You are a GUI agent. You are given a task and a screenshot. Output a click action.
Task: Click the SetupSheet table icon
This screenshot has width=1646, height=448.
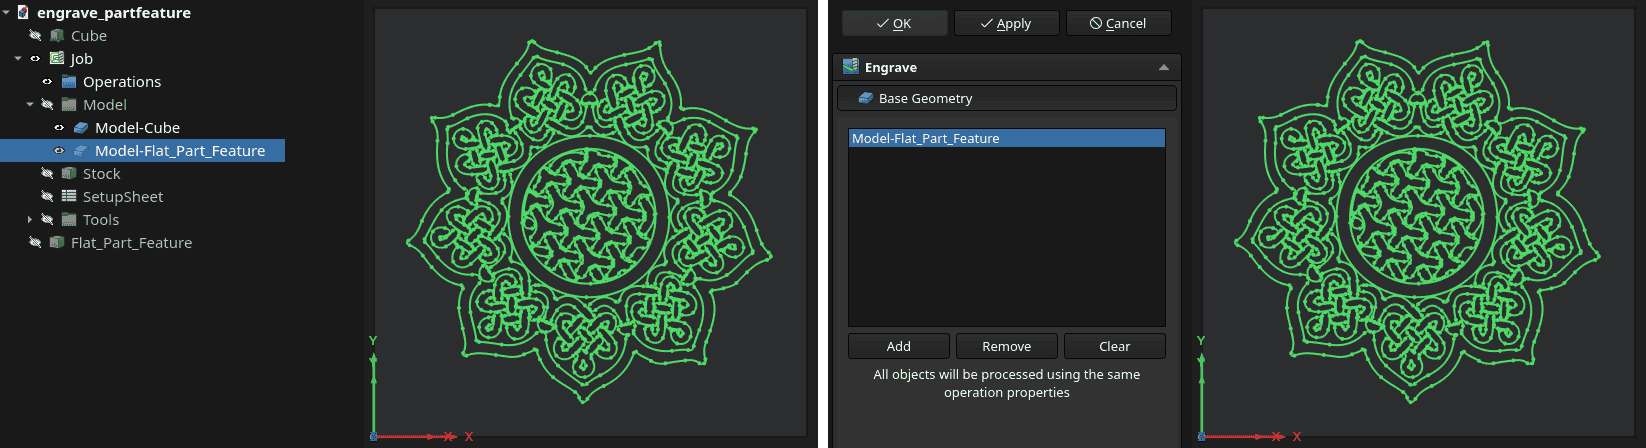pos(69,197)
